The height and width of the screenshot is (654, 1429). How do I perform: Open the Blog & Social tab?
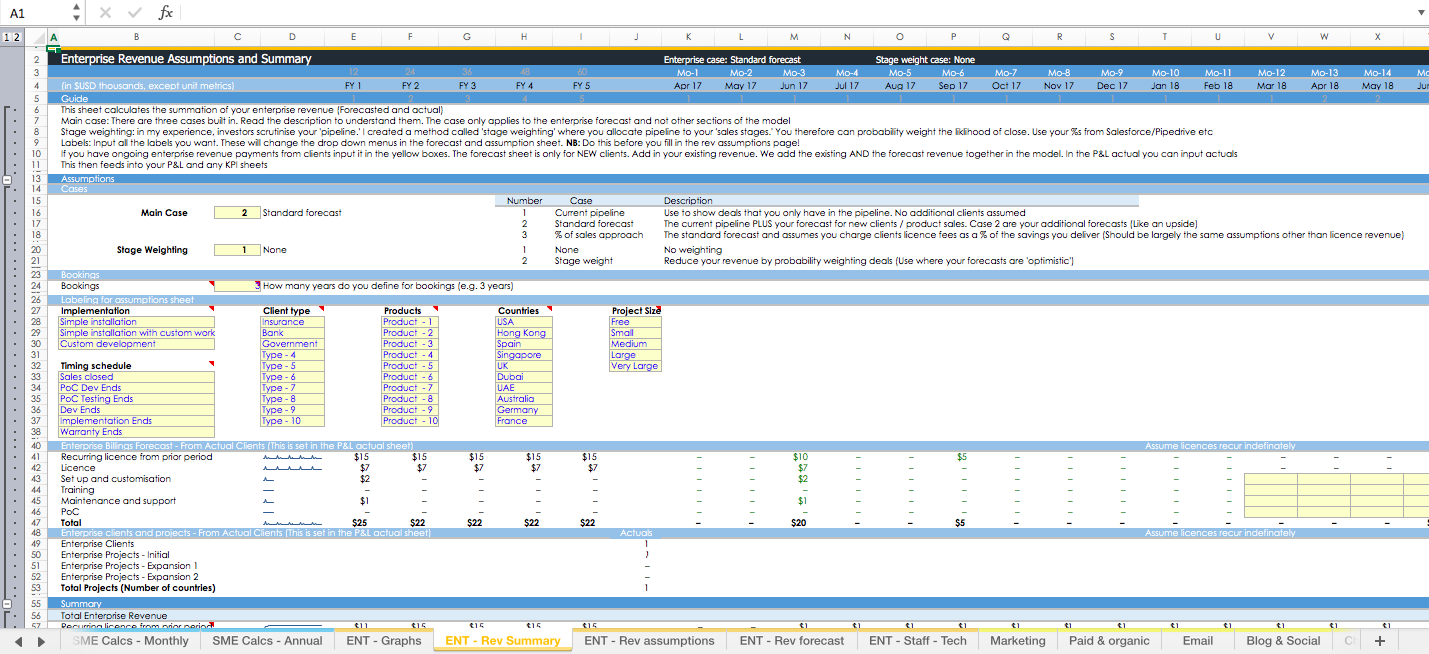coord(1283,641)
